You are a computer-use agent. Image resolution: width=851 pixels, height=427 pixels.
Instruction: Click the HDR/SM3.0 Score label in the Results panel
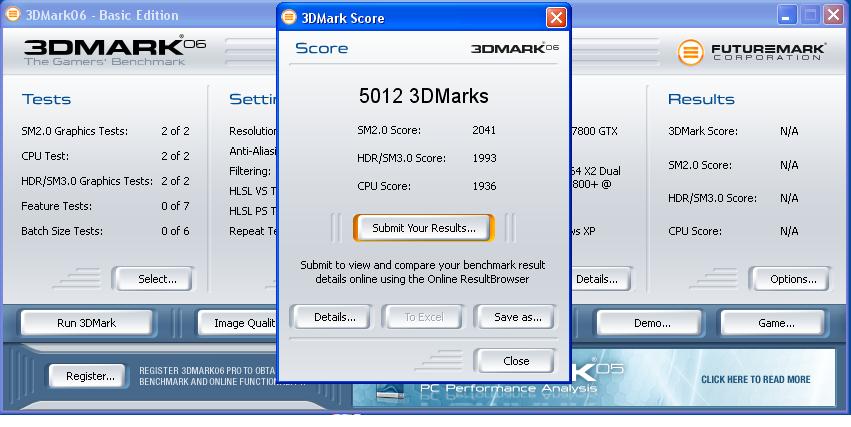(712, 198)
